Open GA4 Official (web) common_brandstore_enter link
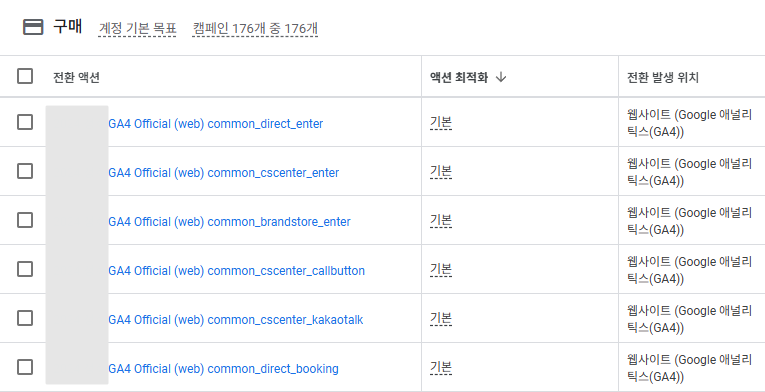The width and height of the screenshot is (765, 392). point(229,222)
